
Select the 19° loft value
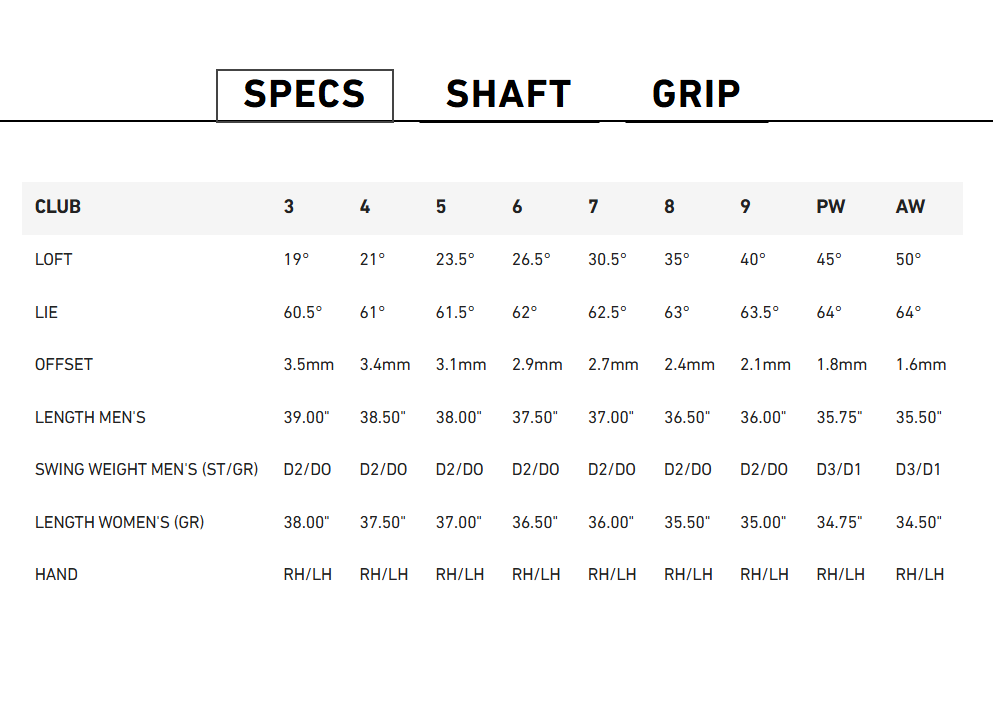coord(296,260)
